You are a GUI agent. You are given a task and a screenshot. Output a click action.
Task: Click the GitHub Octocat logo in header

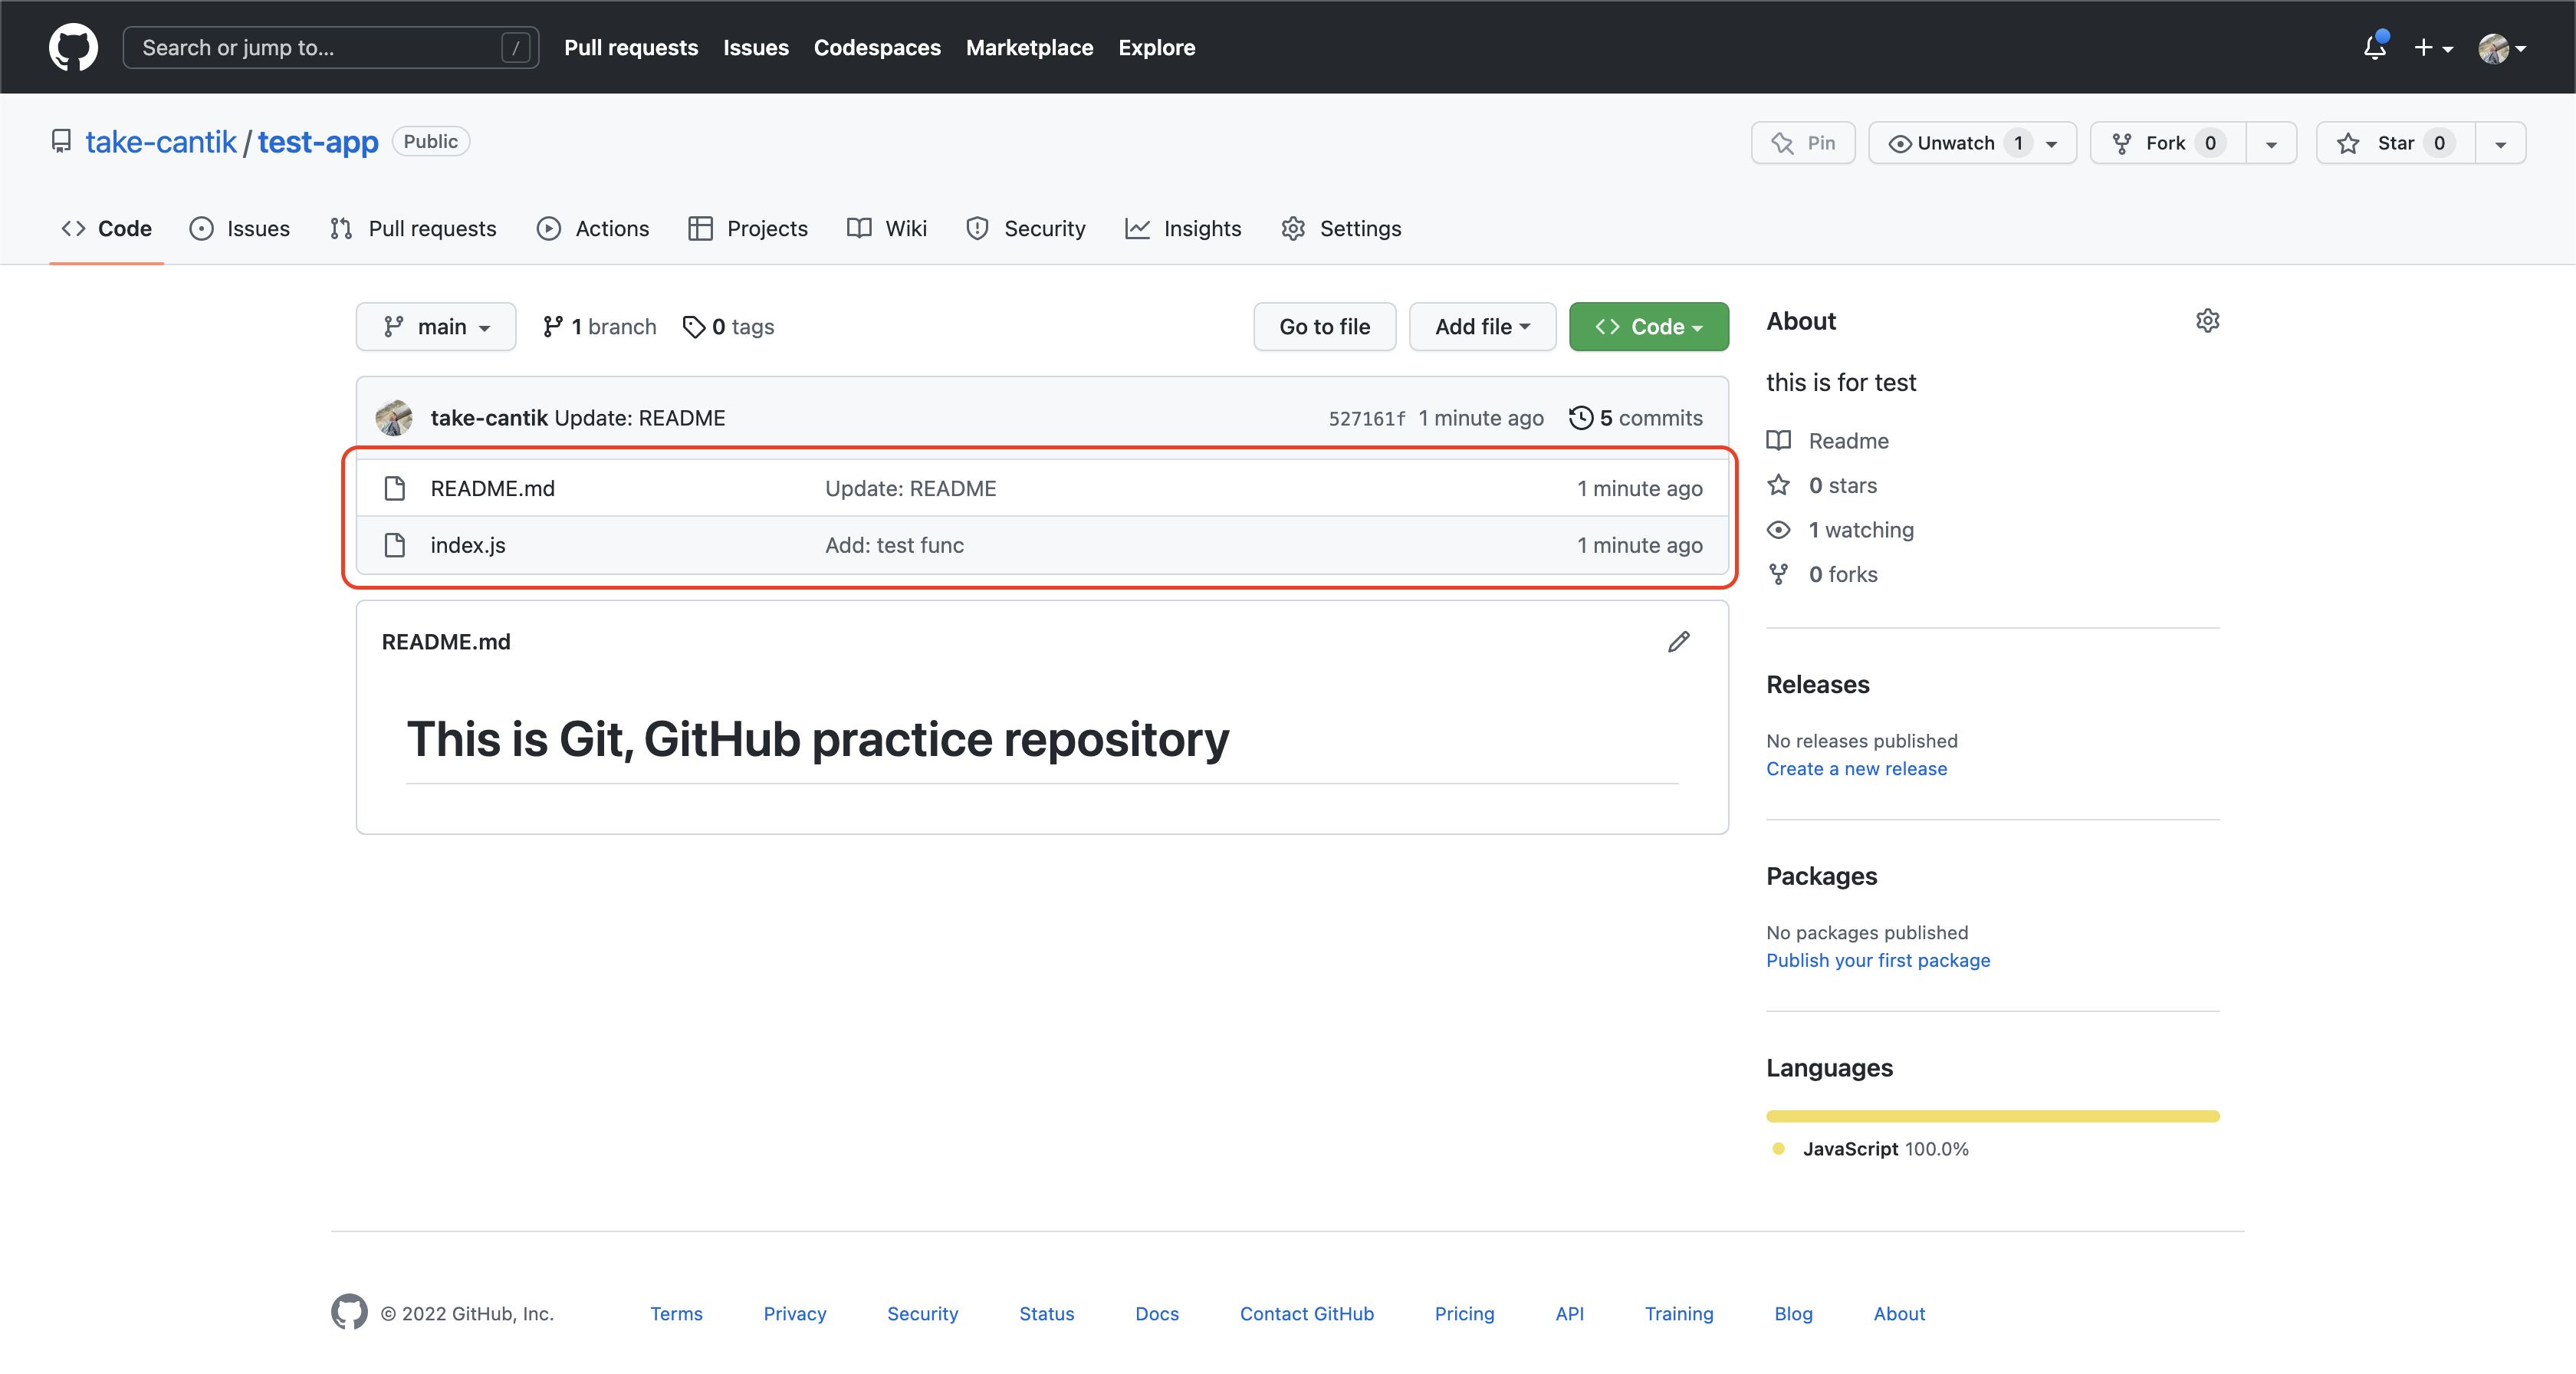(x=73, y=47)
